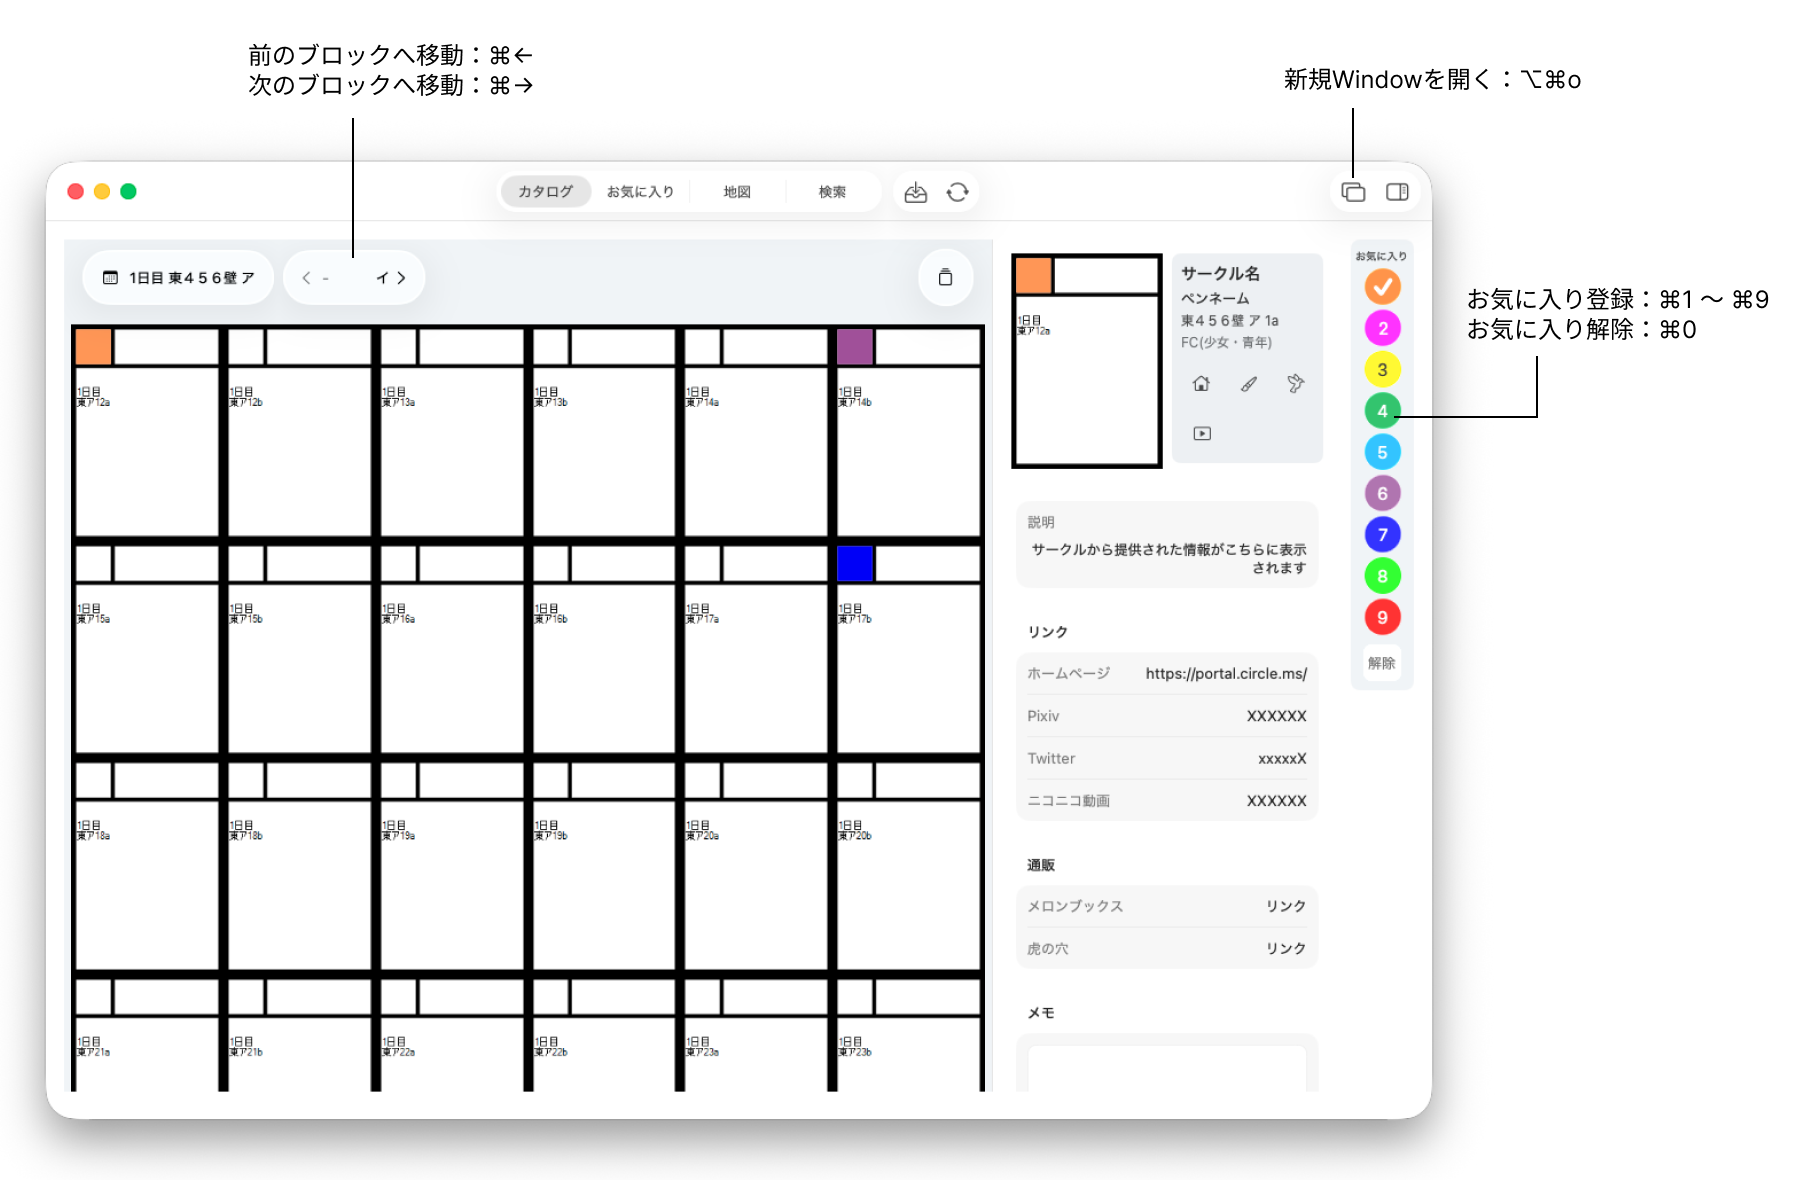Click the stacked pages icon above catalog grid
This screenshot has width=1818, height=1180.
tap(945, 278)
